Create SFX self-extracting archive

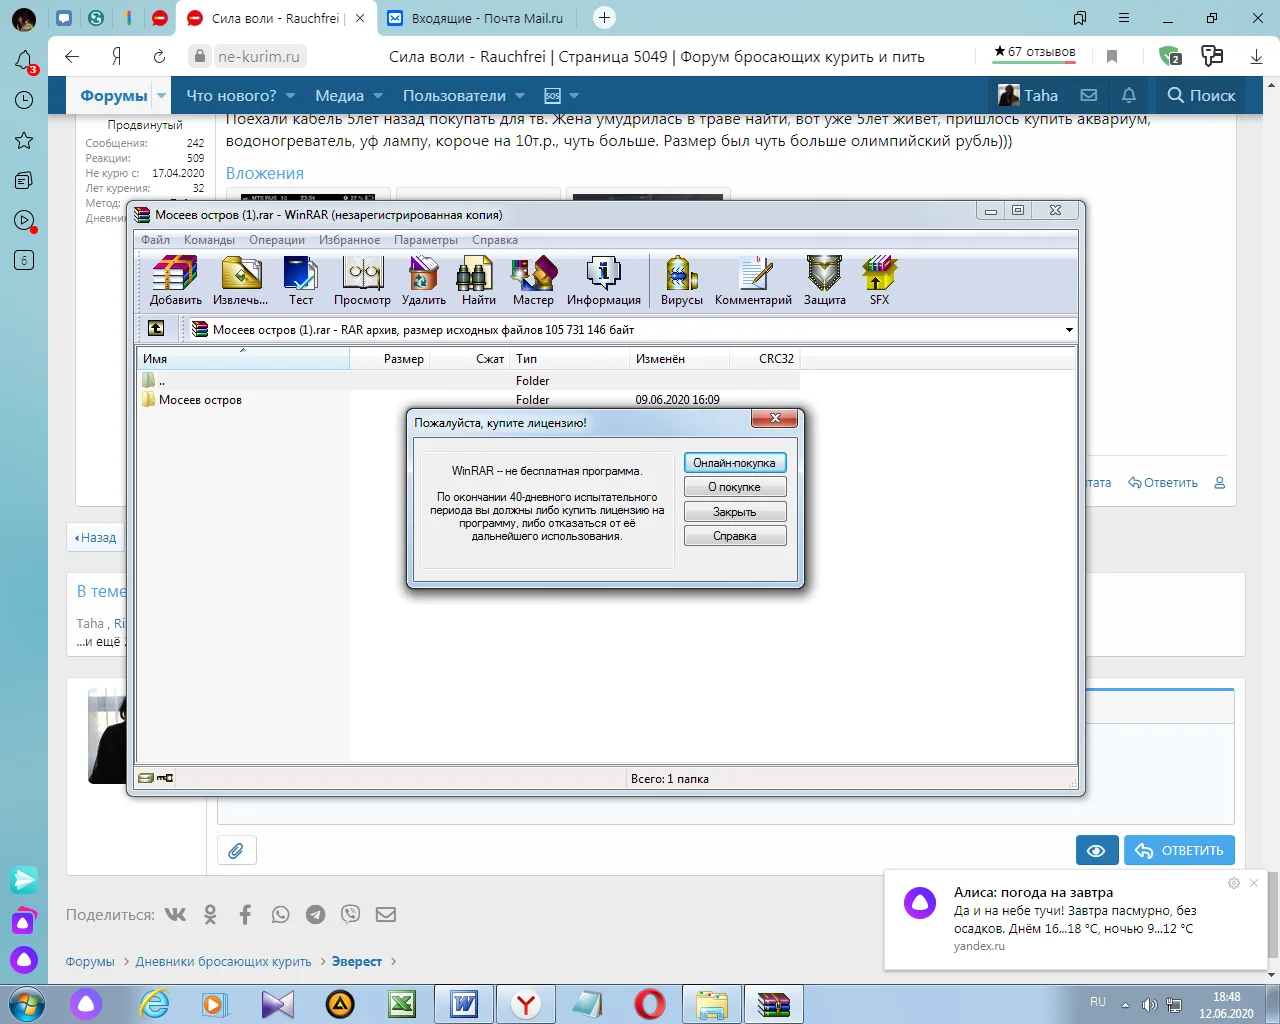pos(879,280)
